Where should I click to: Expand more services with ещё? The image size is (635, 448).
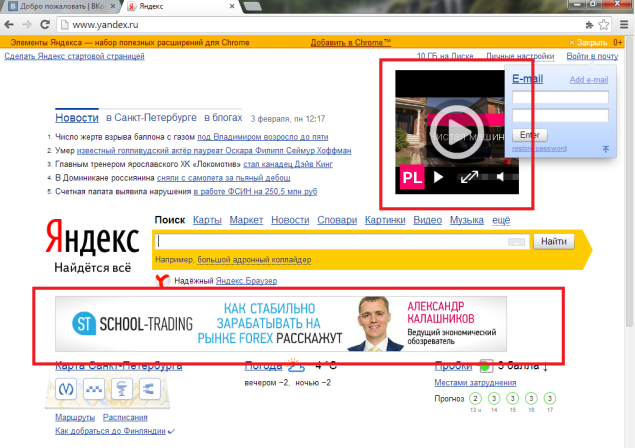tap(501, 220)
